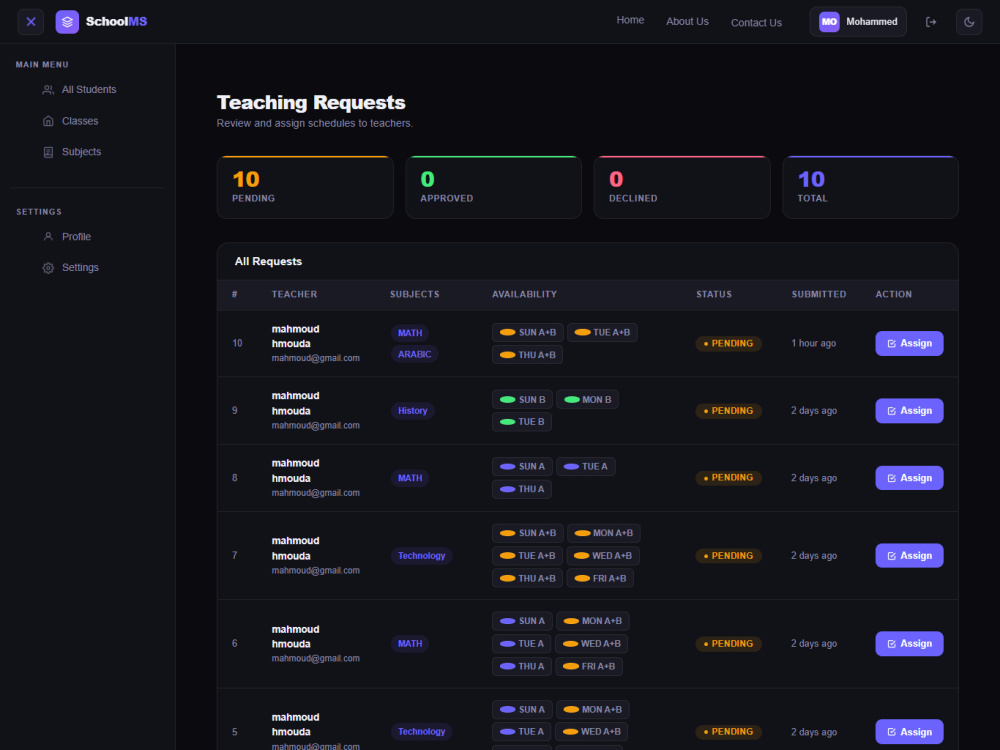Click THU A chip in request 8
The image size is (1000, 750).
point(522,489)
